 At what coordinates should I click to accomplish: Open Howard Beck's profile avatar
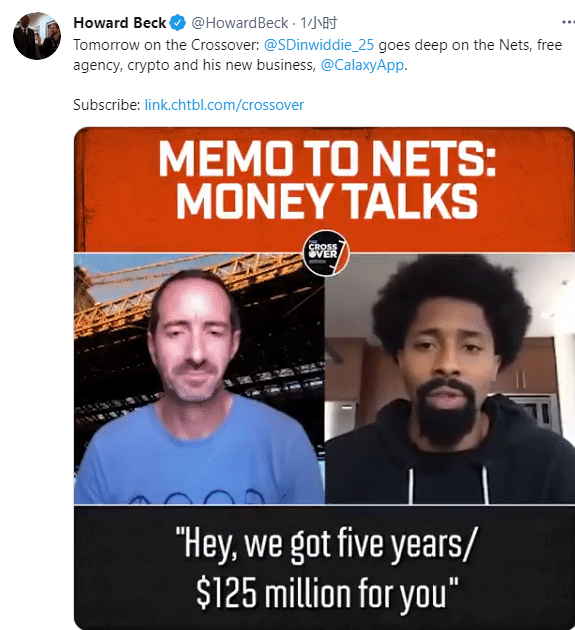pyautogui.click(x=37, y=36)
